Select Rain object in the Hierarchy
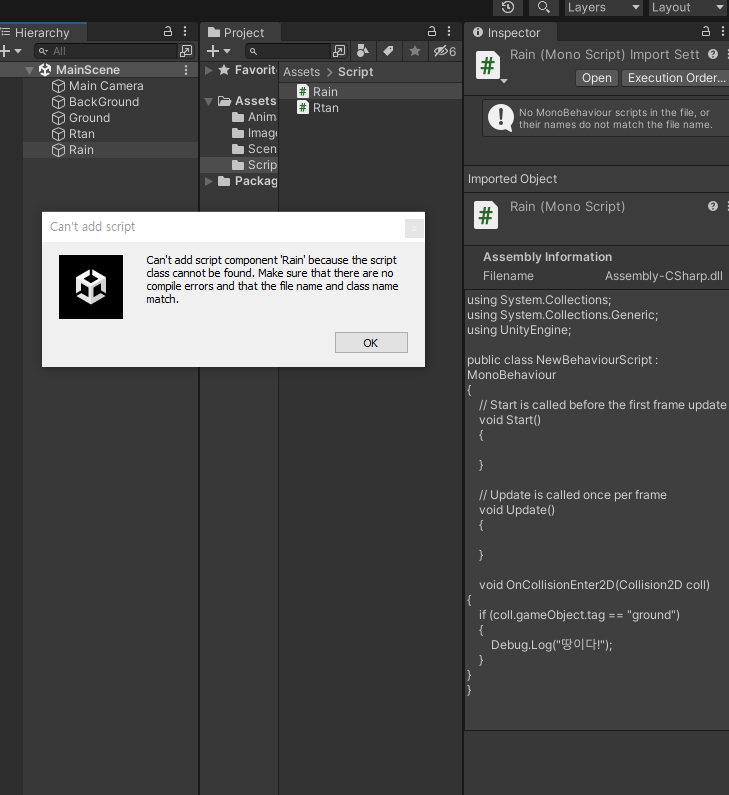 [81, 150]
